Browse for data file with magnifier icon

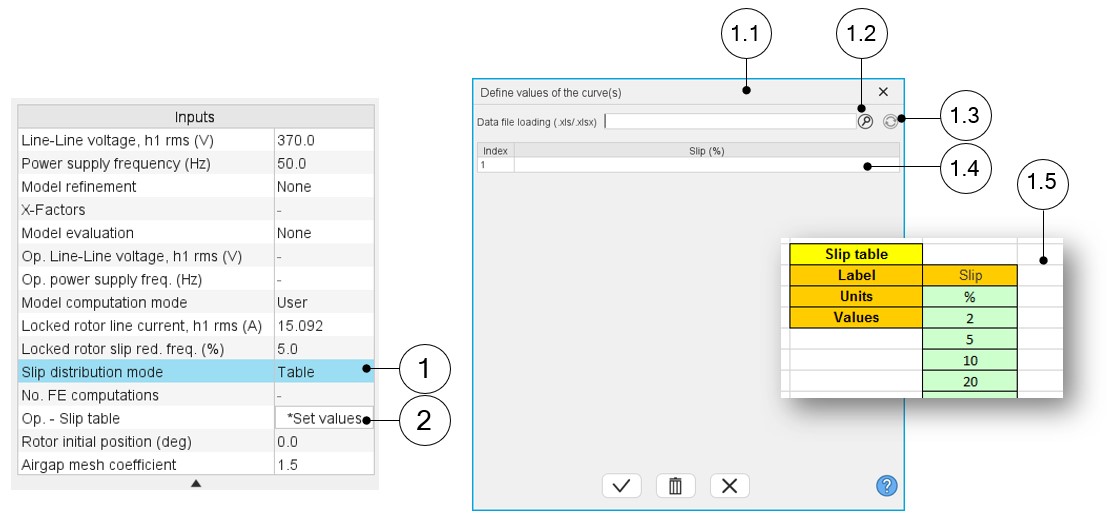[x=865, y=122]
